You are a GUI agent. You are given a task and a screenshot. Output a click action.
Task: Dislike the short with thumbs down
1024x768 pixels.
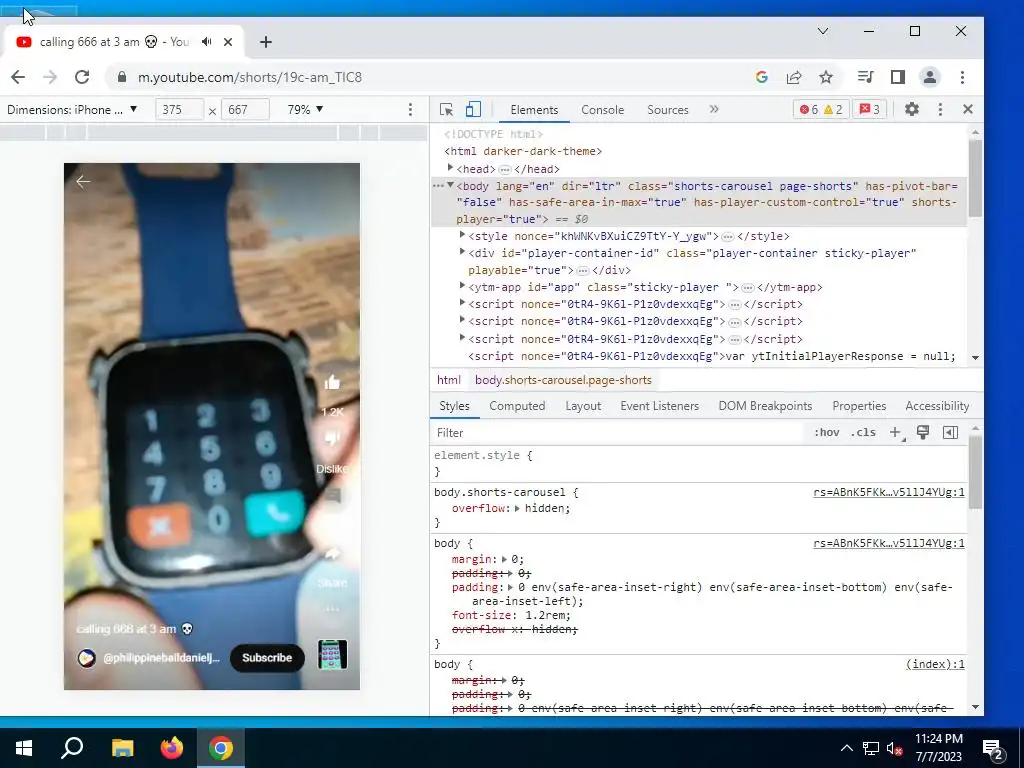pos(332,440)
